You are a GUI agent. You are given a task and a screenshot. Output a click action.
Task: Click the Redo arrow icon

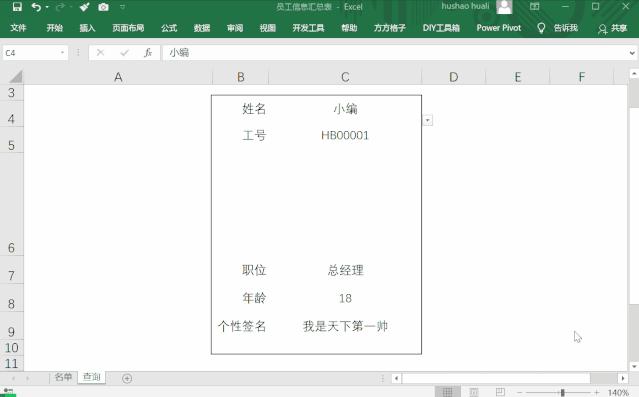[x=60, y=7]
